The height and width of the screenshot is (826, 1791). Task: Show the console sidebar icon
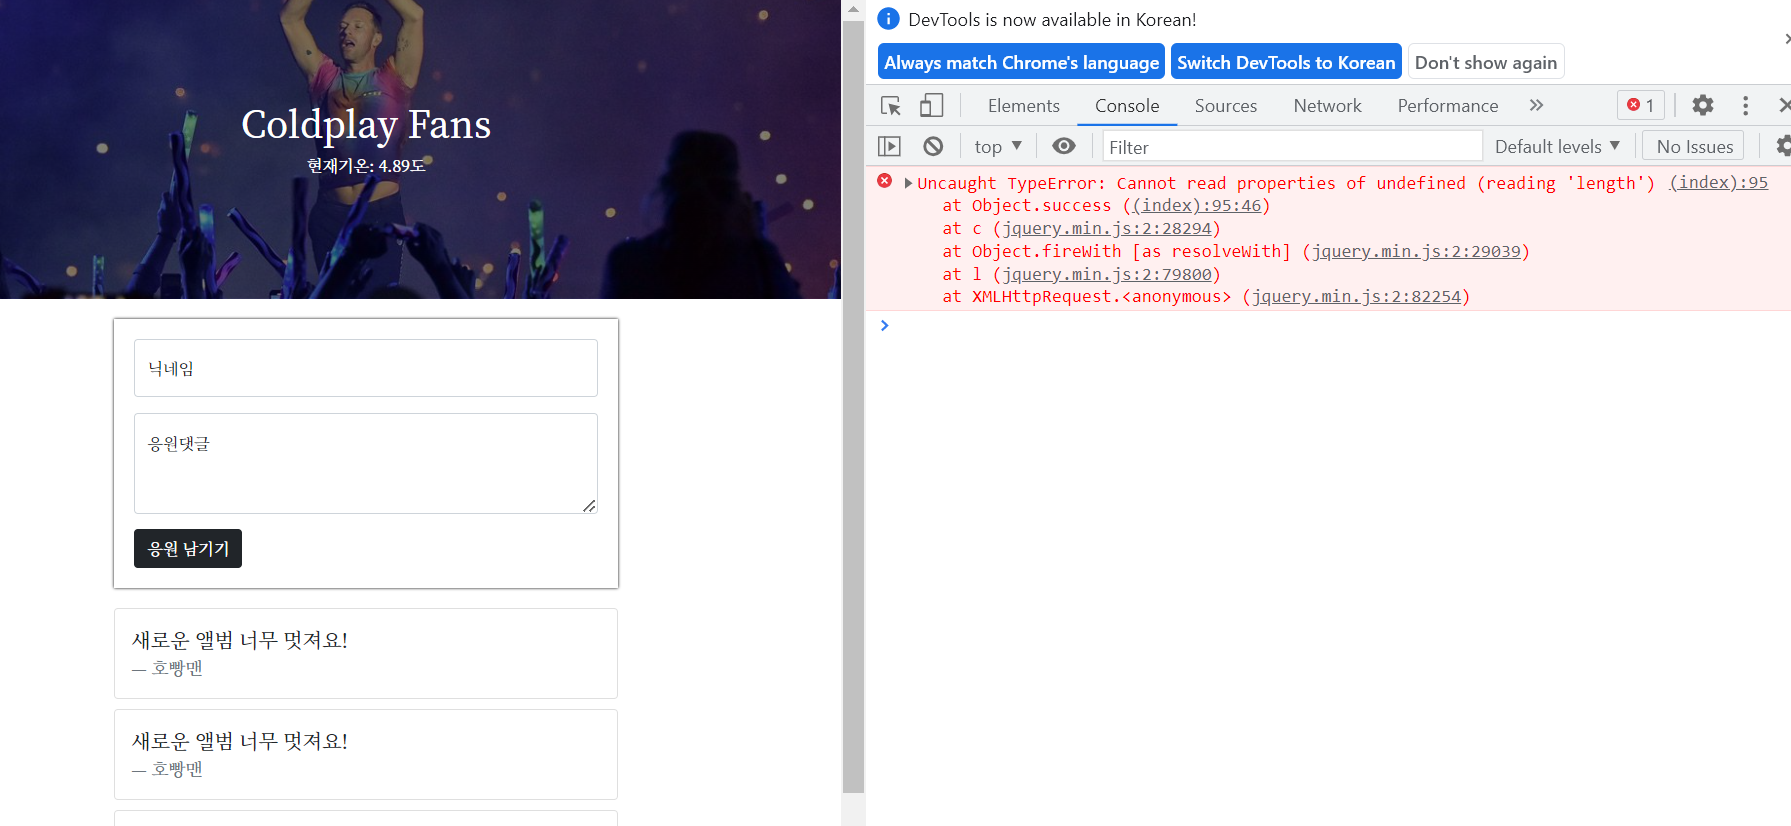click(889, 147)
